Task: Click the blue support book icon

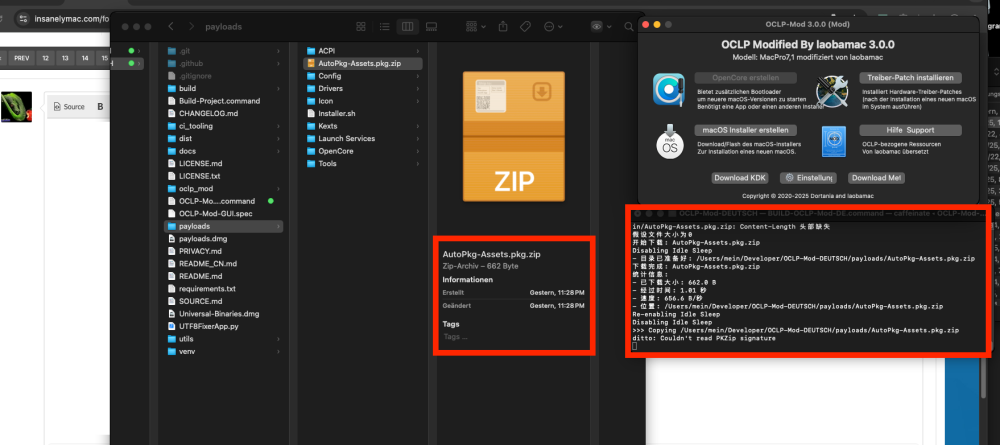Action: click(833, 142)
